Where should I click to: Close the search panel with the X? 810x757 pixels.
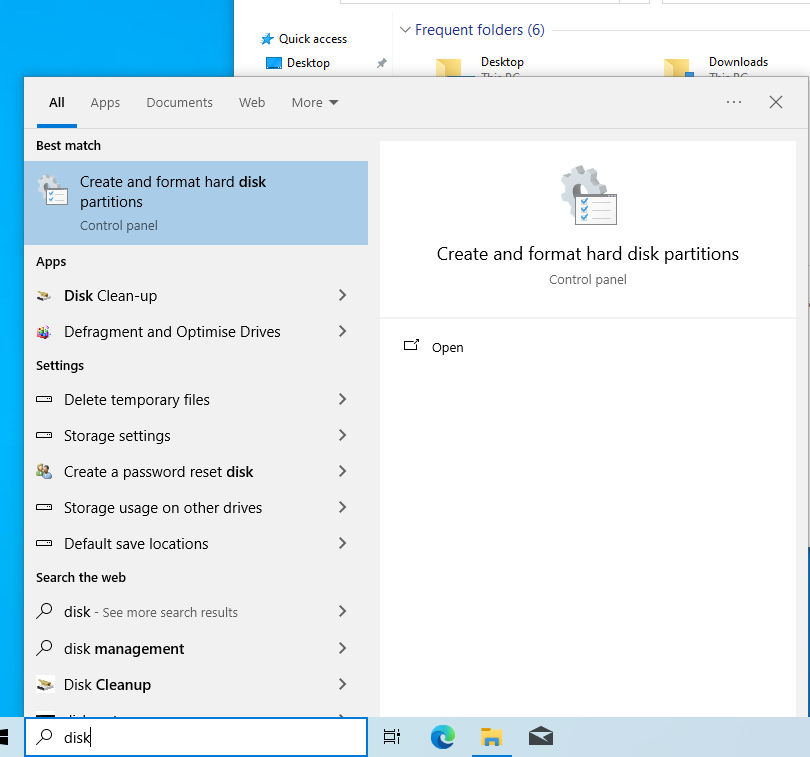coord(776,102)
